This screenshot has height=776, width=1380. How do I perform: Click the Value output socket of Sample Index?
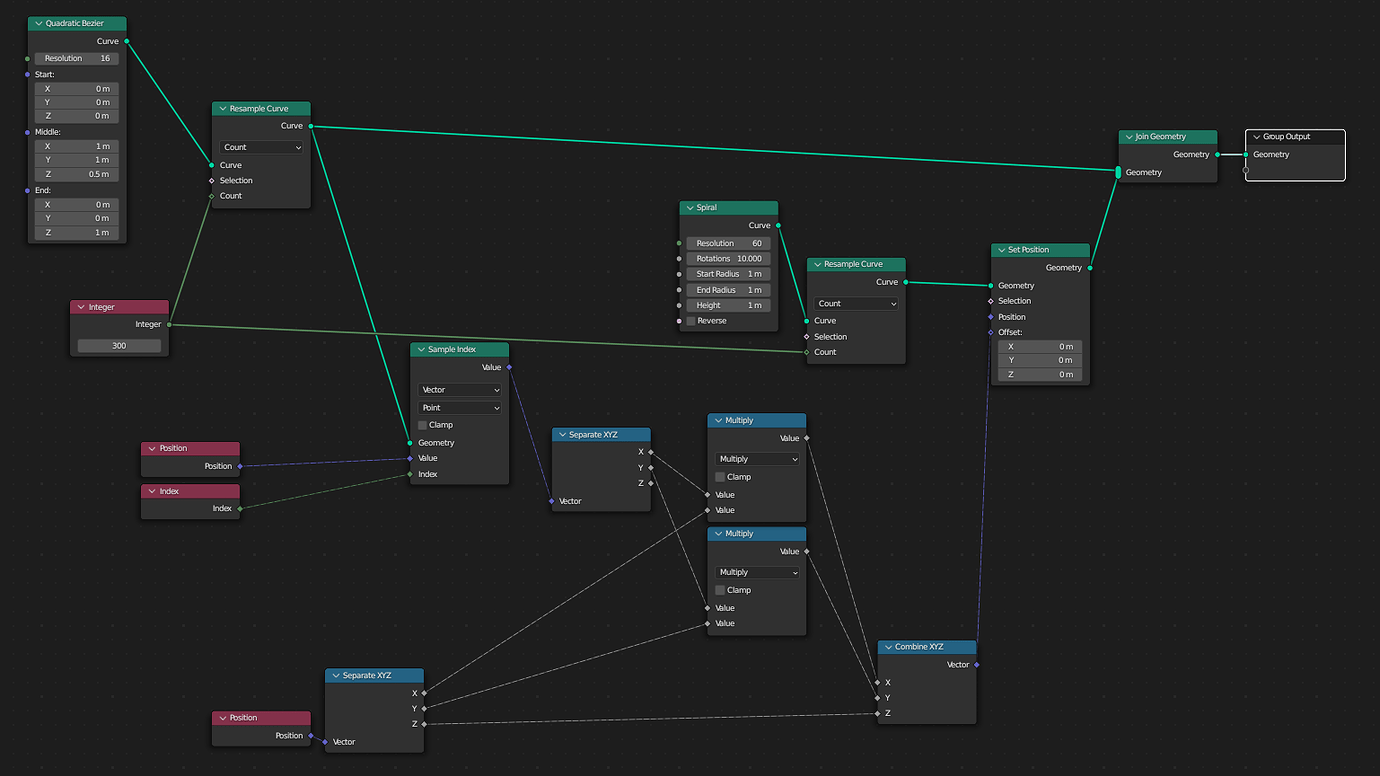point(509,367)
